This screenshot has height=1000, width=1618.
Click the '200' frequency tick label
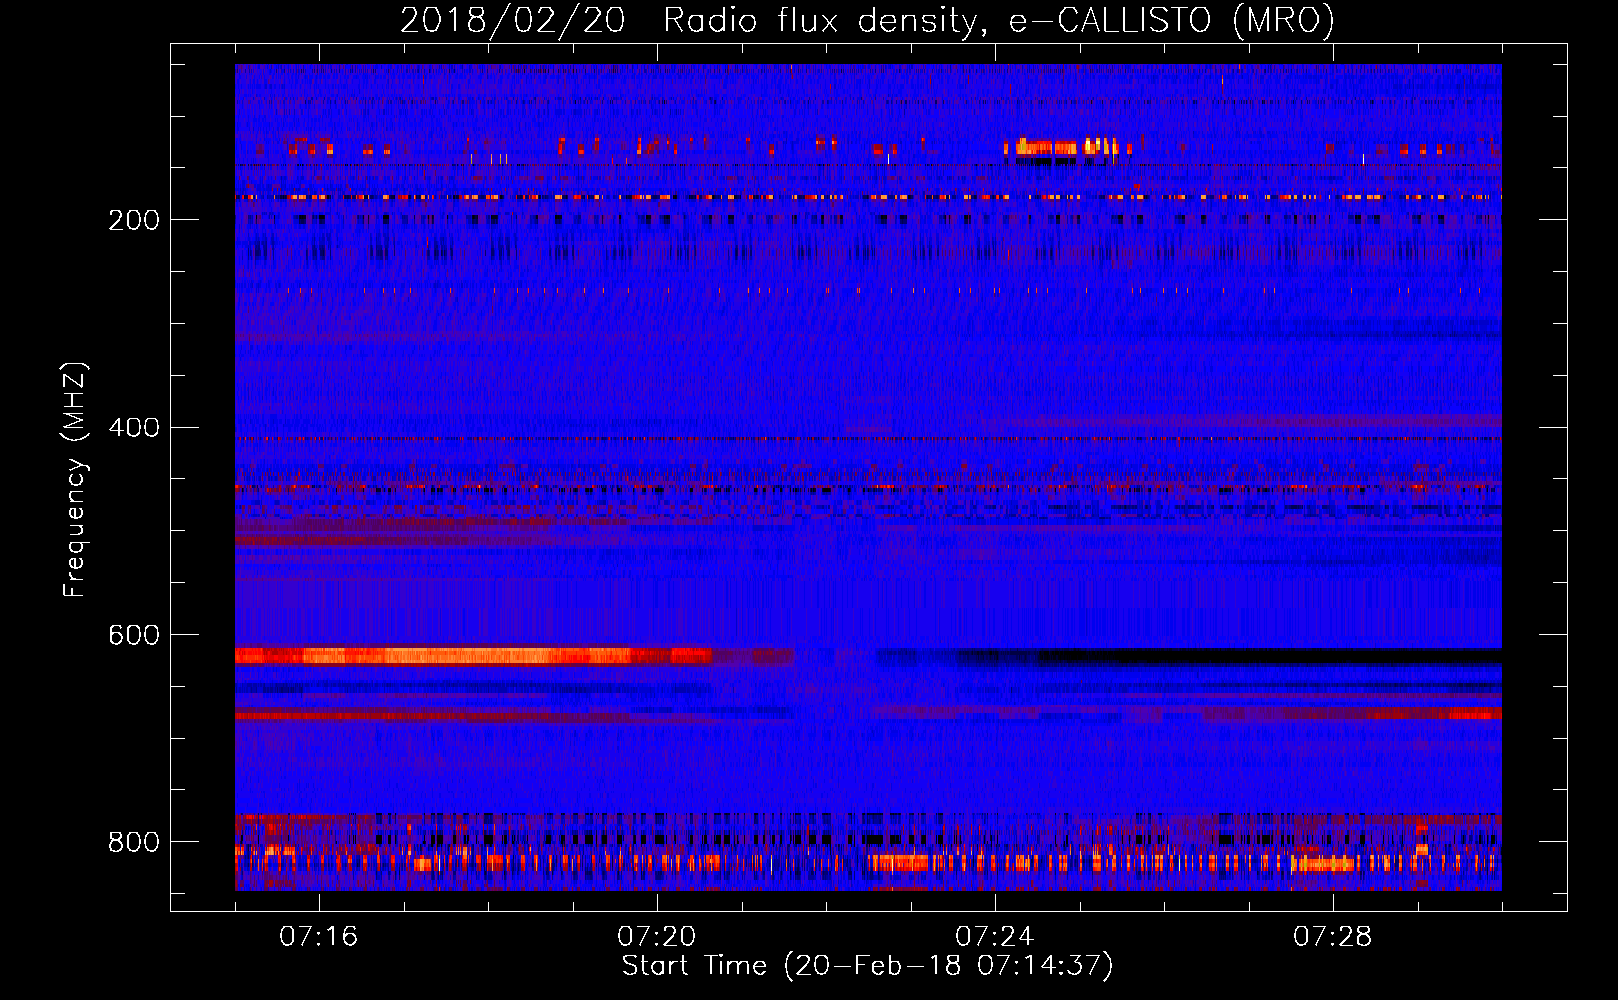pyautogui.click(x=134, y=220)
